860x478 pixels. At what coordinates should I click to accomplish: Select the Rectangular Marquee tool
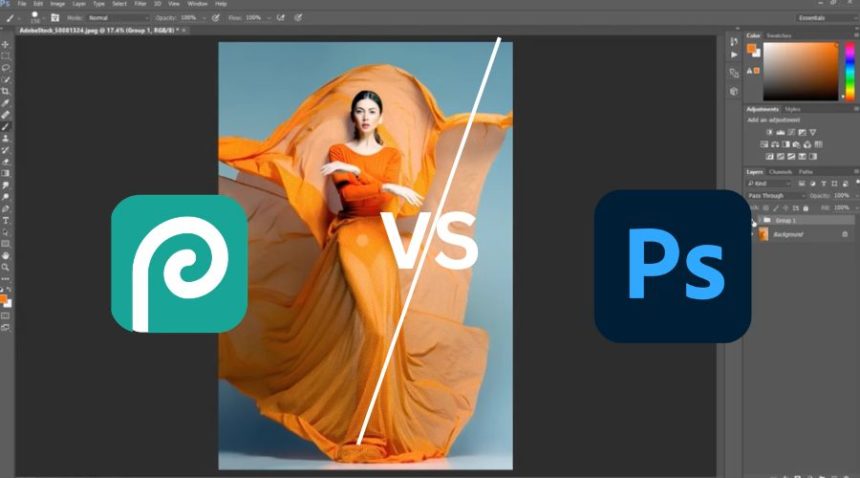coord(5,56)
